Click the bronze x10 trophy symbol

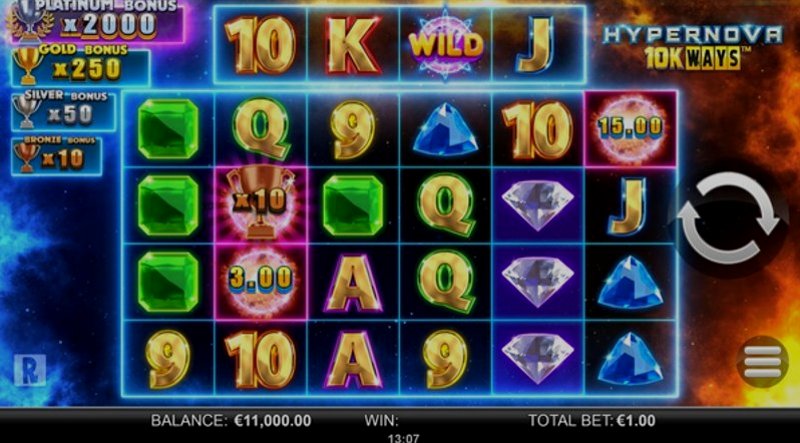(260, 205)
